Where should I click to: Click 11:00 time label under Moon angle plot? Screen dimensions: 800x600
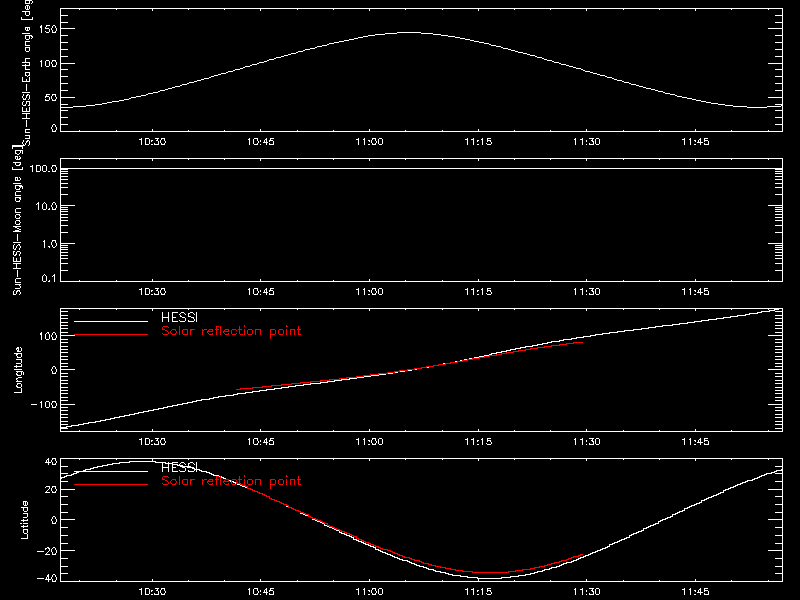point(369,291)
